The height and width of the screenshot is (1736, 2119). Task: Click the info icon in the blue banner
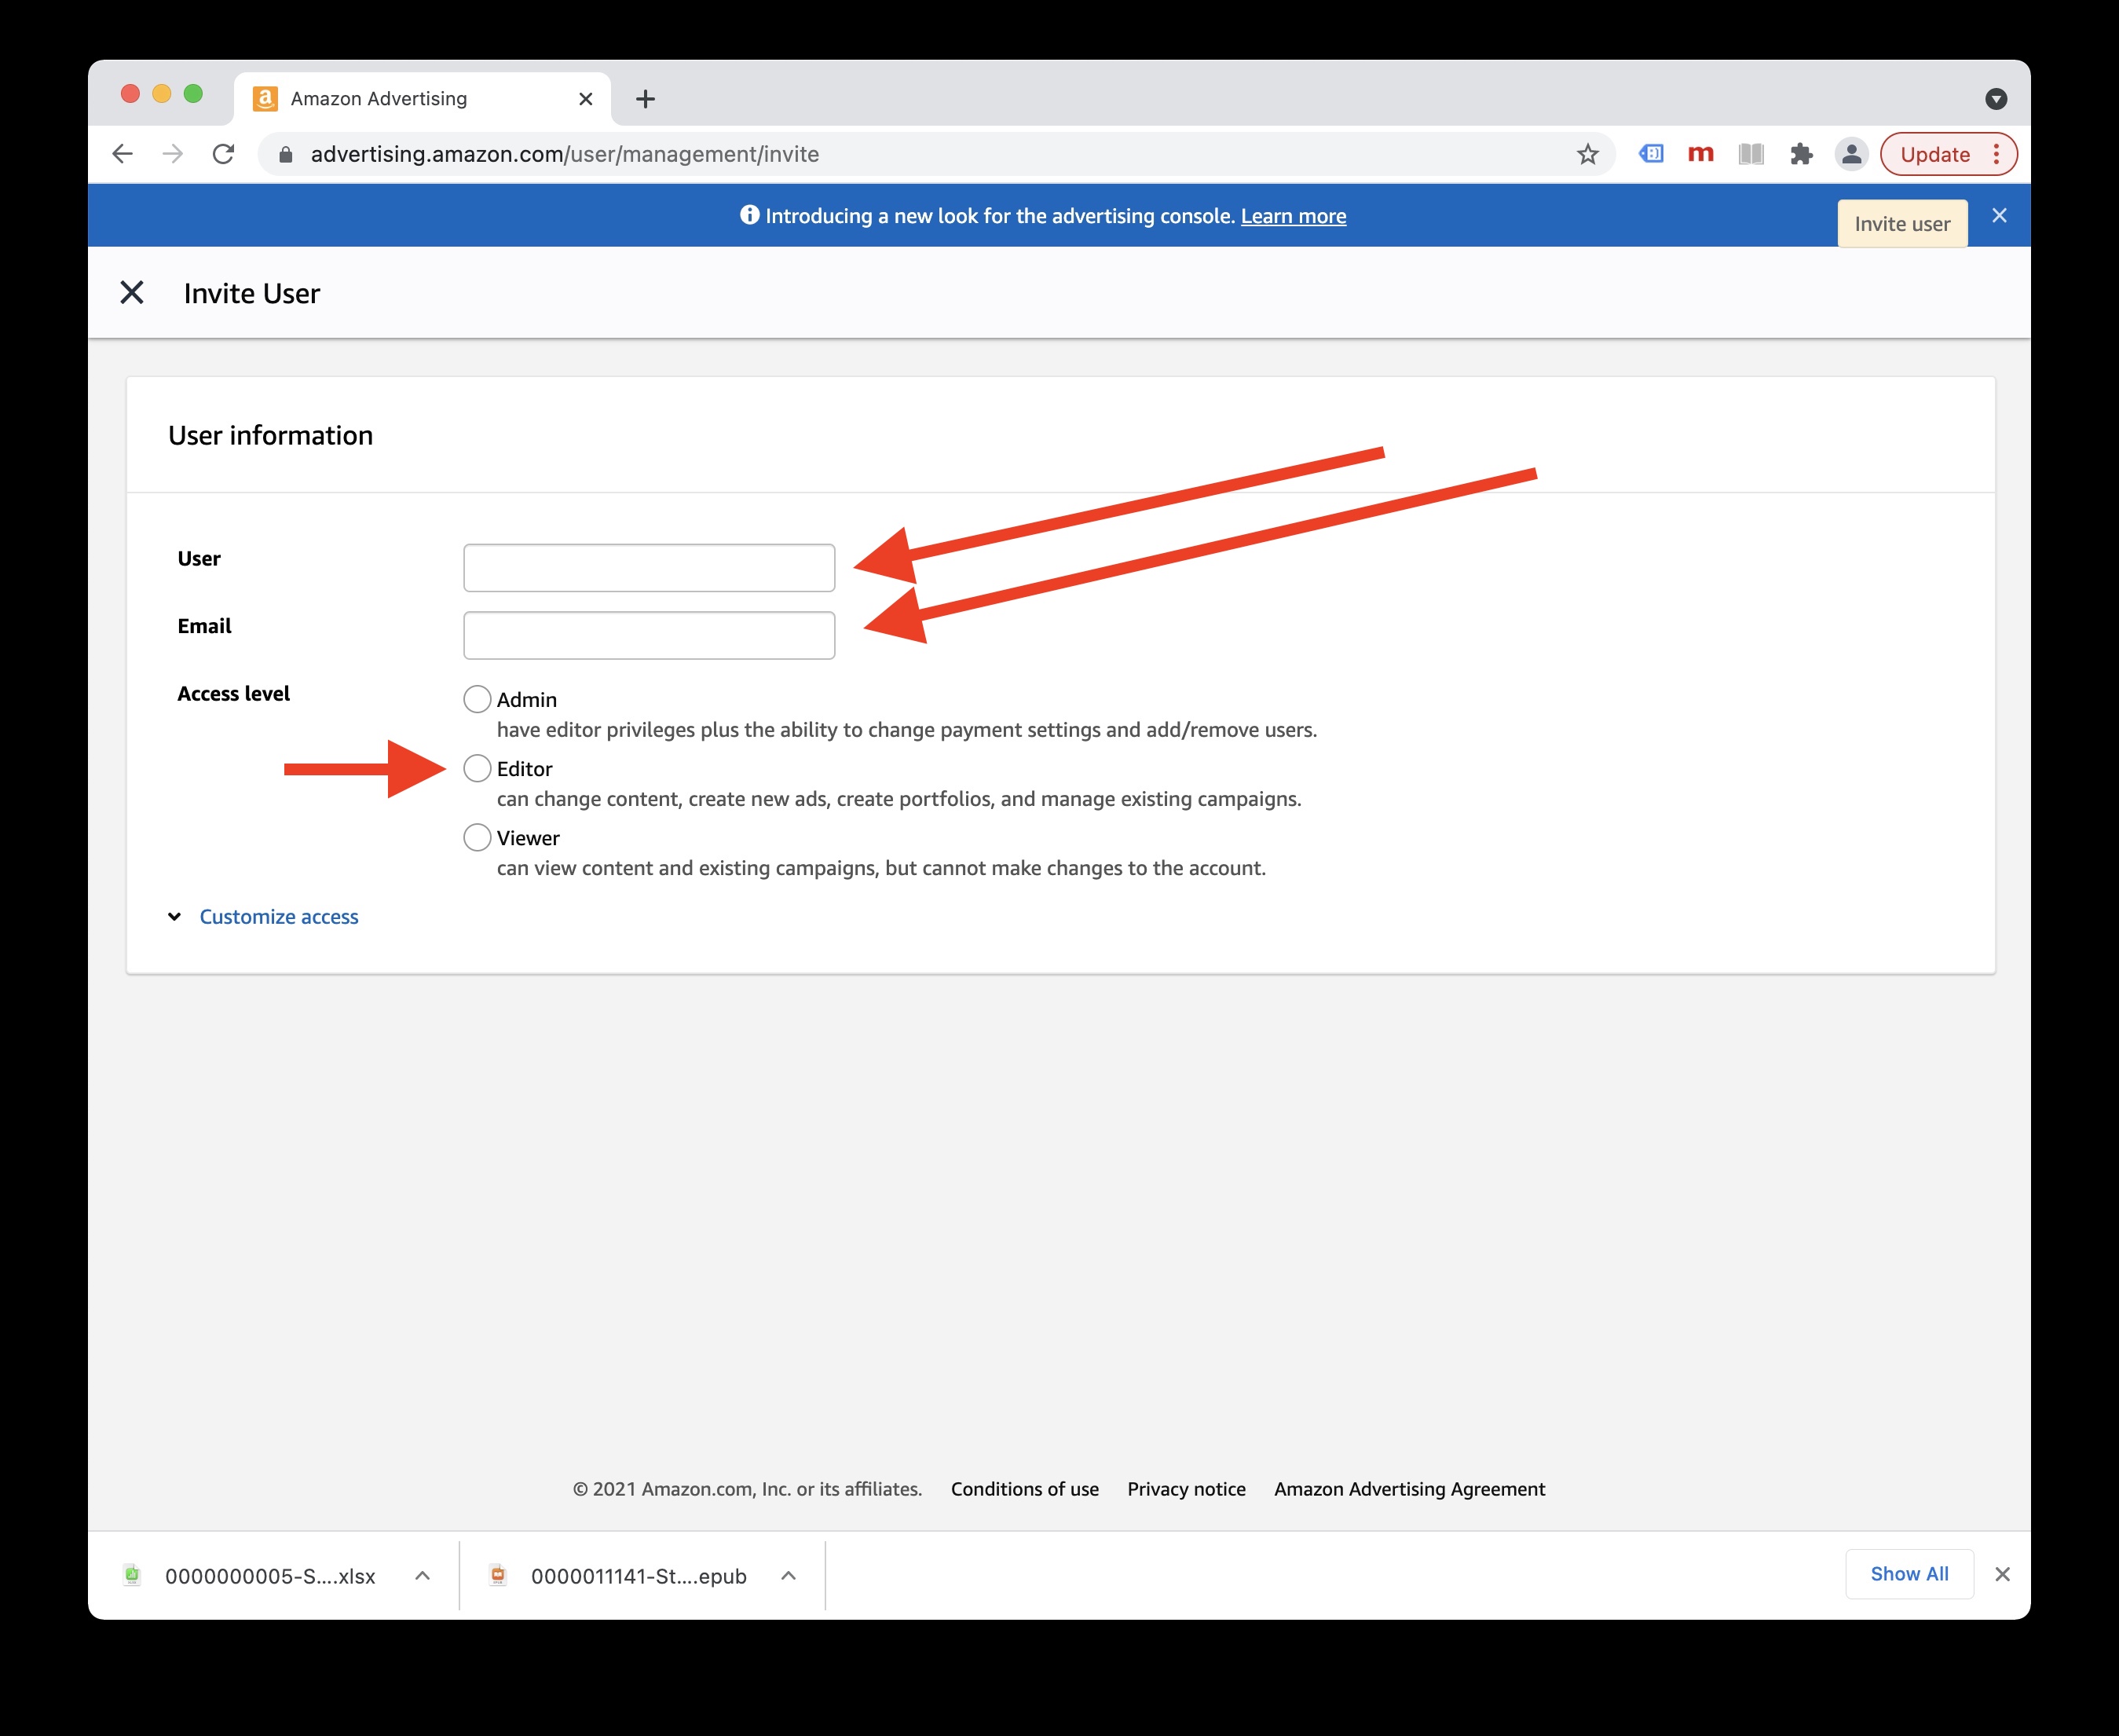(x=749, y=215)
